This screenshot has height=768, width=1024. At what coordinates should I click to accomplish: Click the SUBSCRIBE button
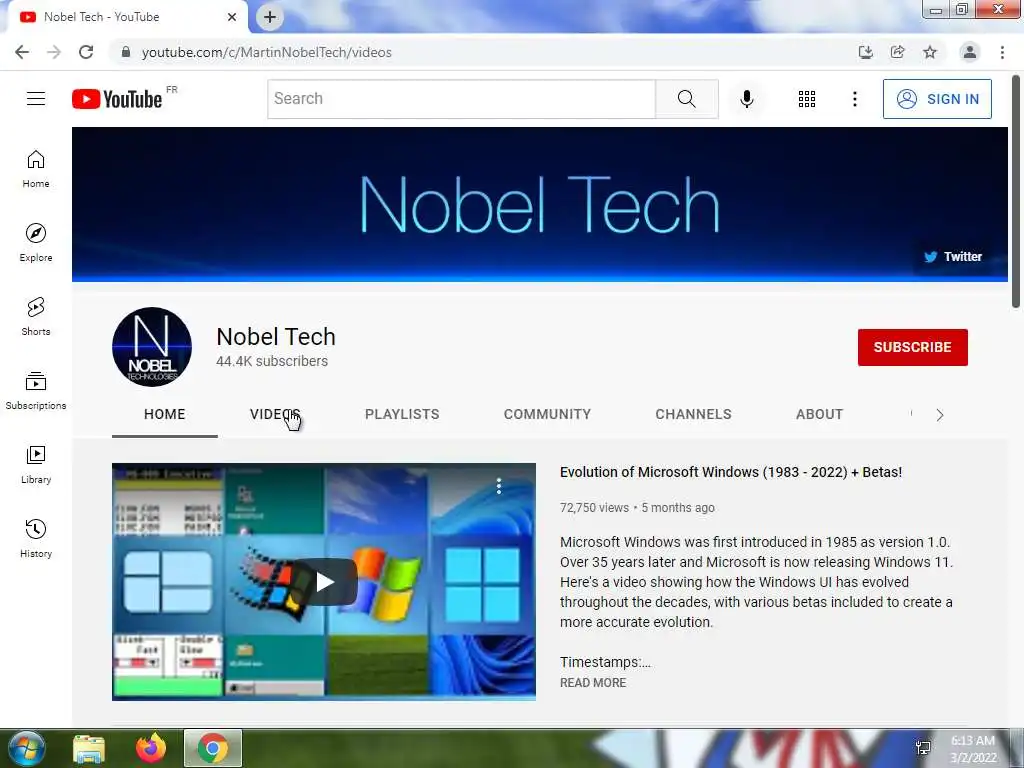[912, 347]
